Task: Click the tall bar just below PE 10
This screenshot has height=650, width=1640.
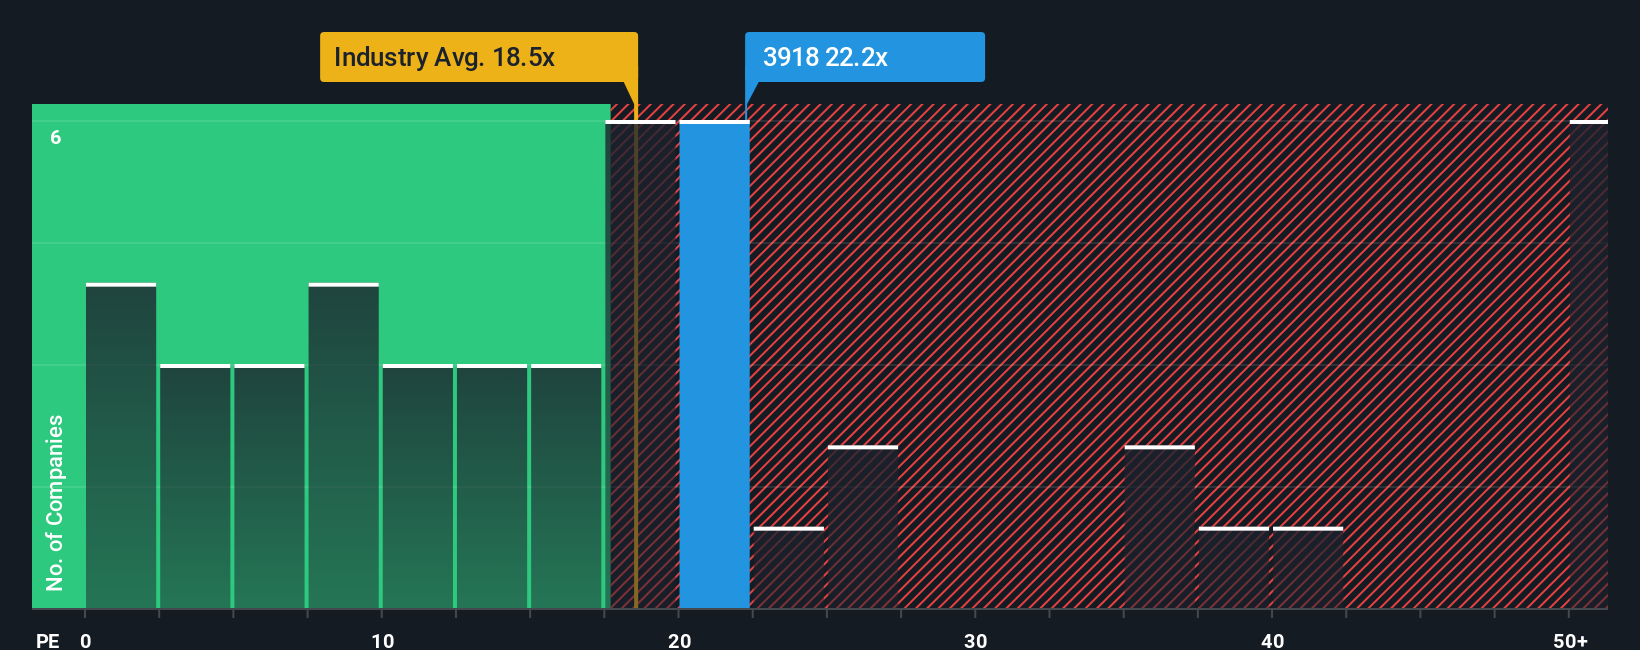Action: pos(343,446)
